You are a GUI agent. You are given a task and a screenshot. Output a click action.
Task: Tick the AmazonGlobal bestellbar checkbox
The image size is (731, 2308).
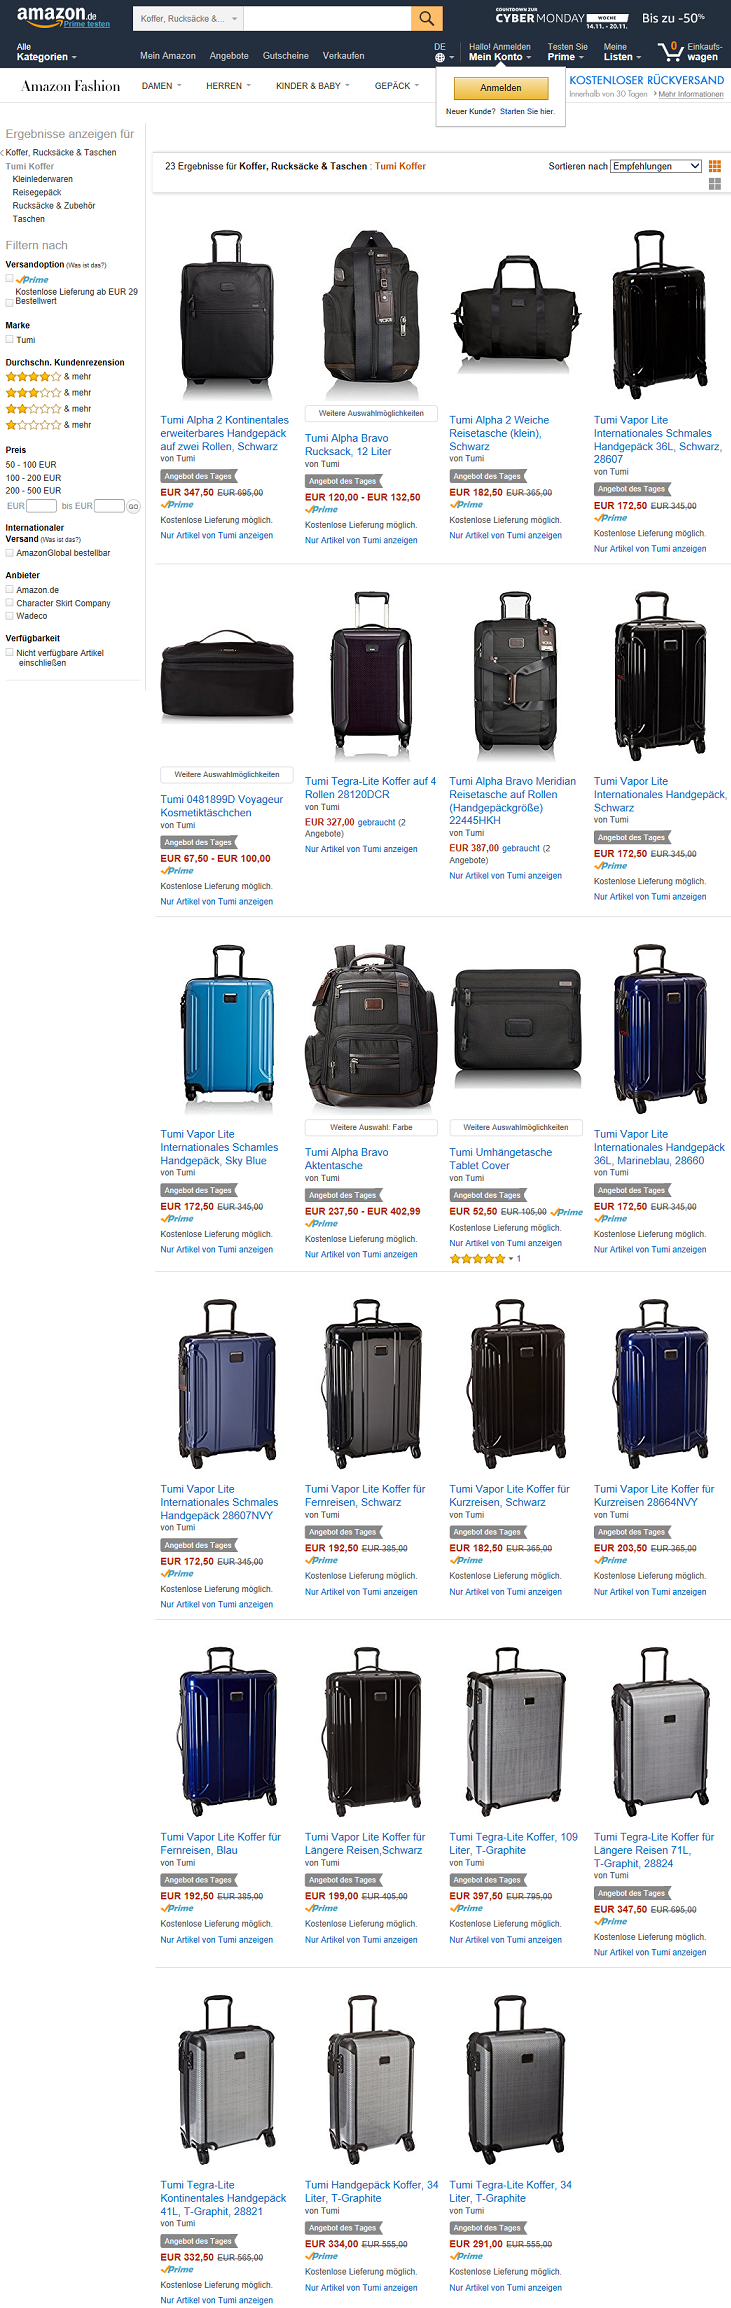pyautogui.click(x=10, y=553)
